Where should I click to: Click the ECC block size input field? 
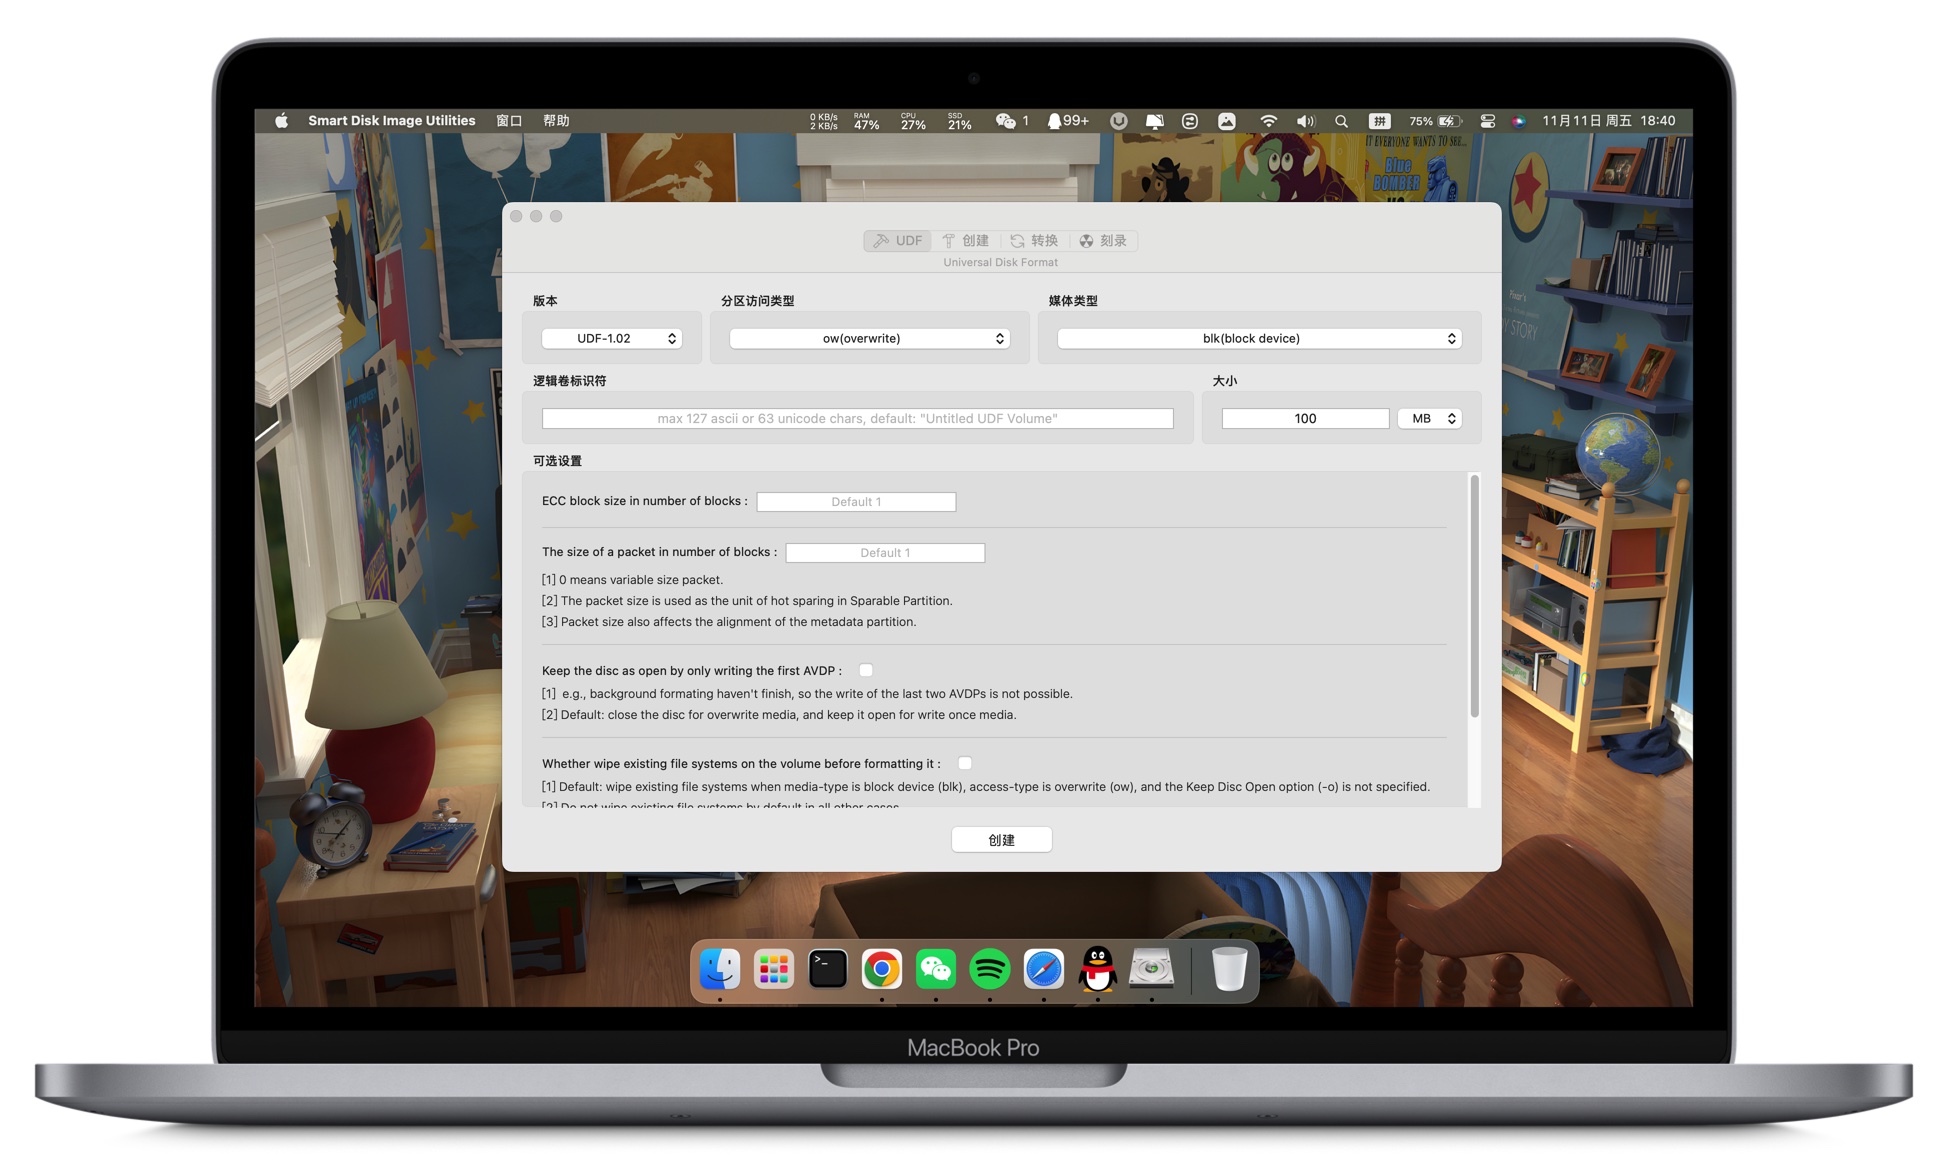click(856, 502)
